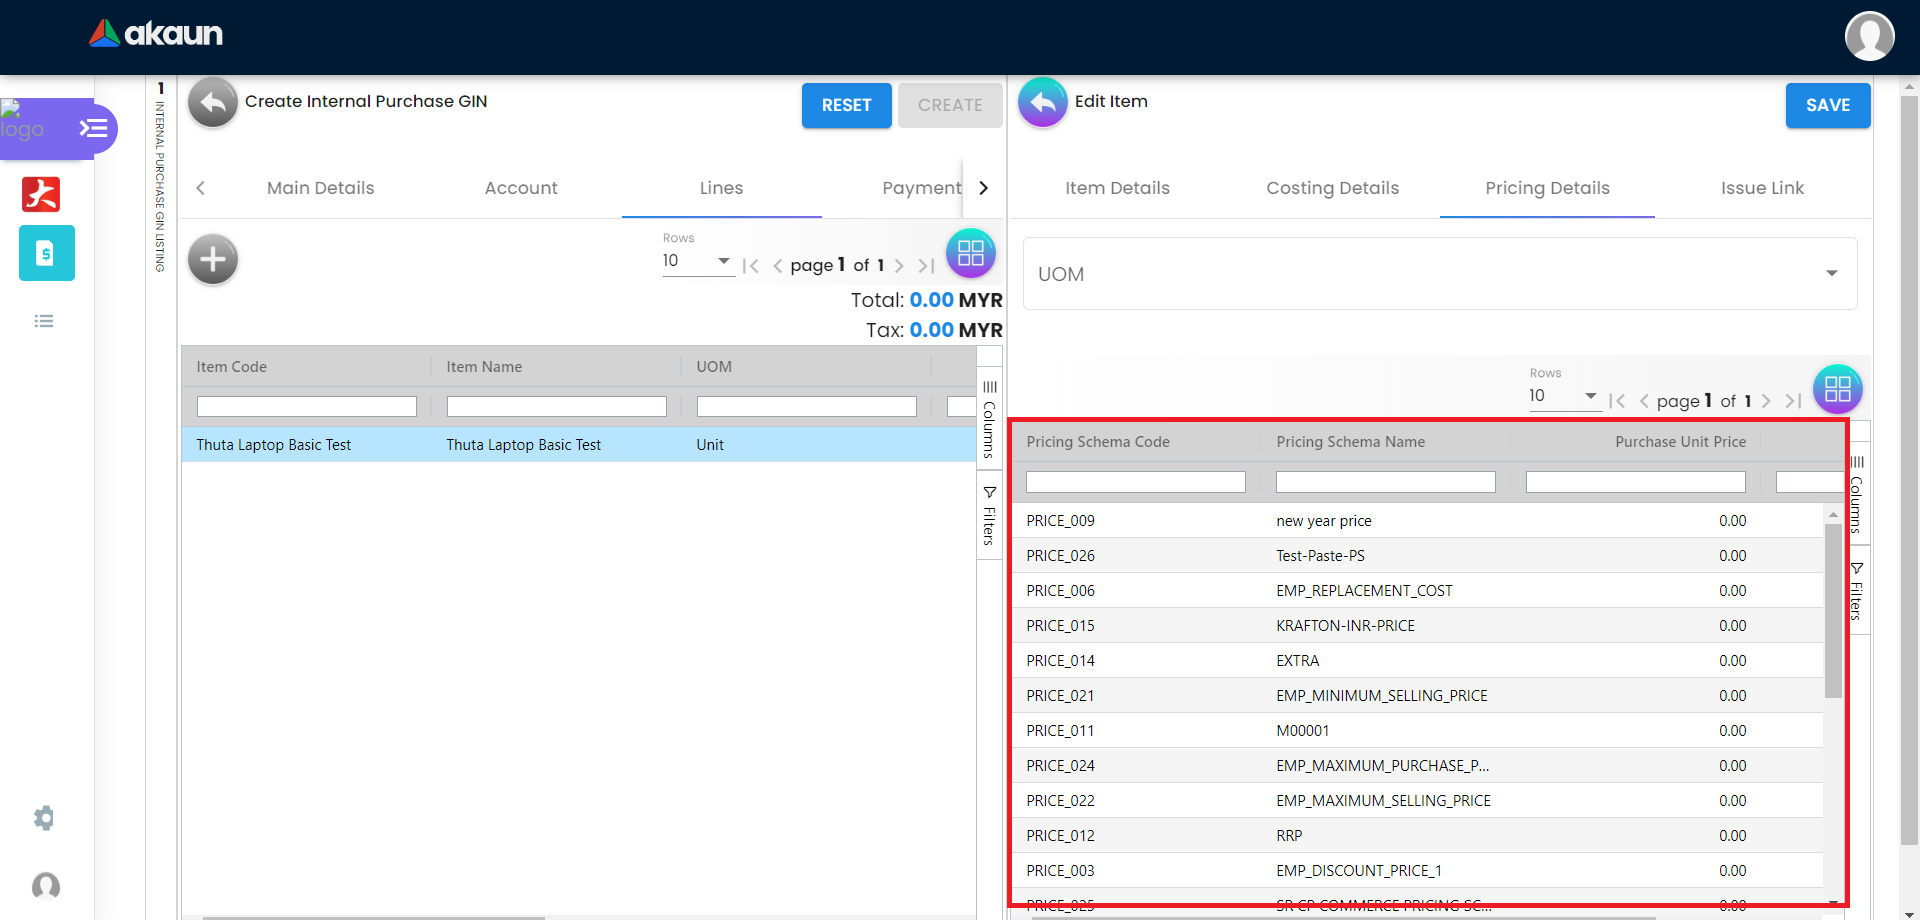The image size is (1920, 920).
Task: Open grid view icon in Lines panel
Action: click(970, 254)
